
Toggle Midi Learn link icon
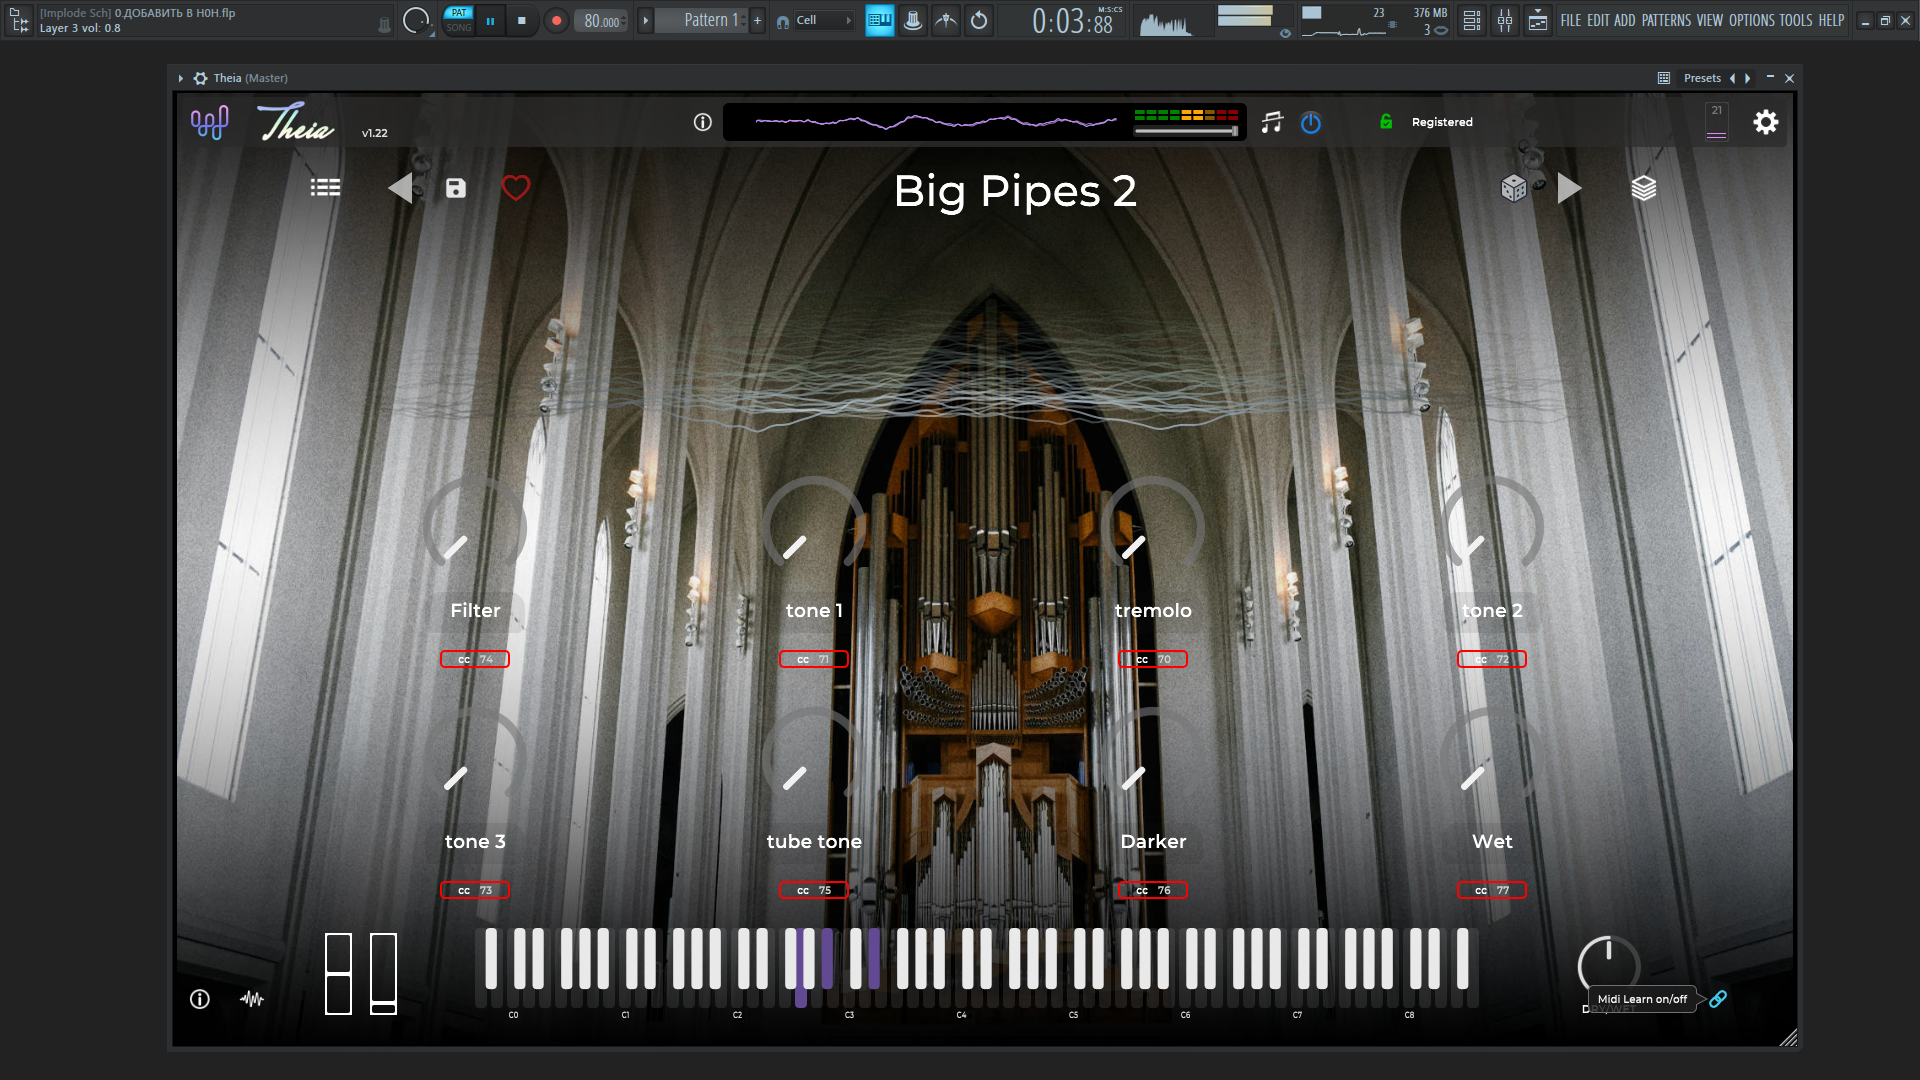tap(1718, 998)
